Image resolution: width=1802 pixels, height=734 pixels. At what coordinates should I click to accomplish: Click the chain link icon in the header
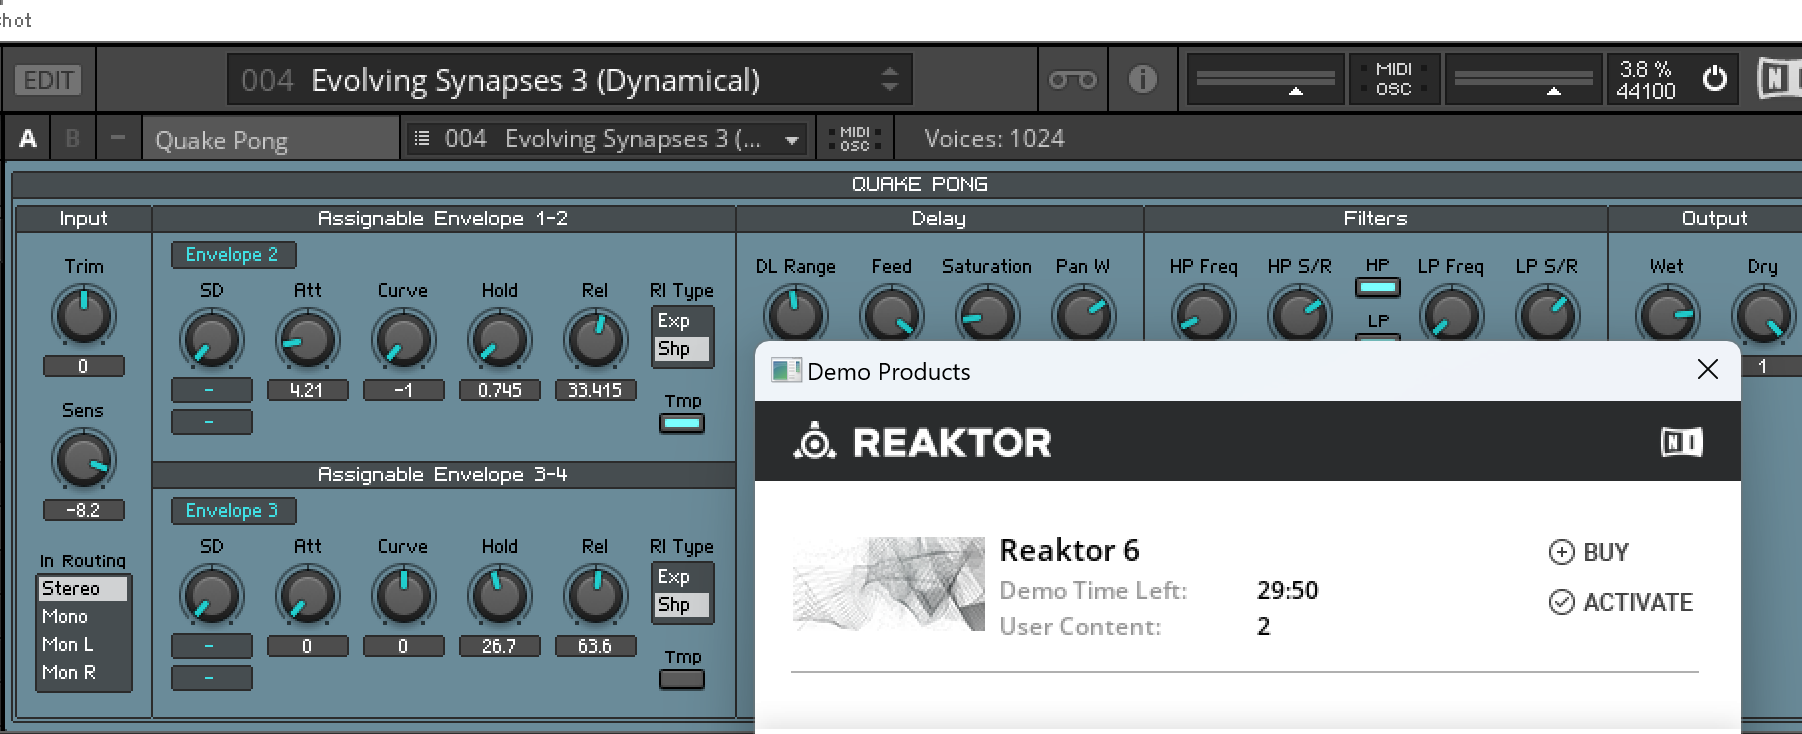[1072, 80]
